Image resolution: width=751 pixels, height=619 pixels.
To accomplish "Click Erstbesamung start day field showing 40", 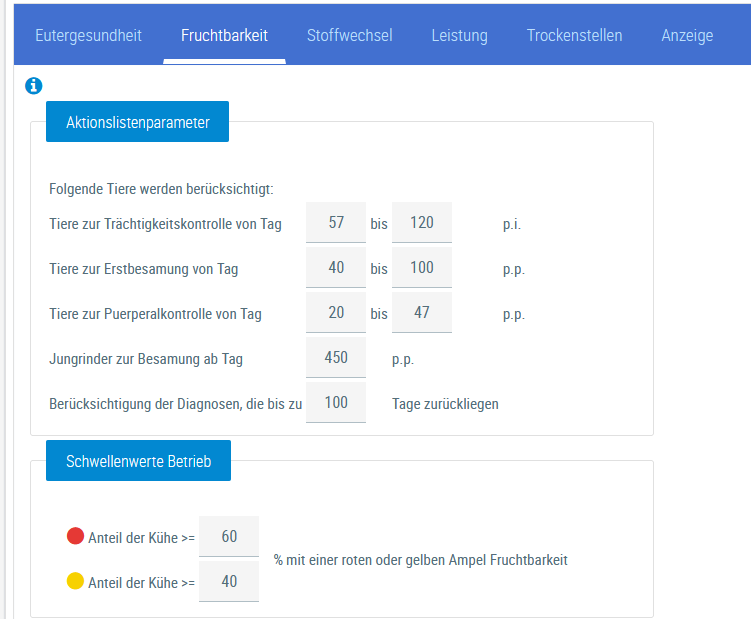I will [x=336, y=268].
